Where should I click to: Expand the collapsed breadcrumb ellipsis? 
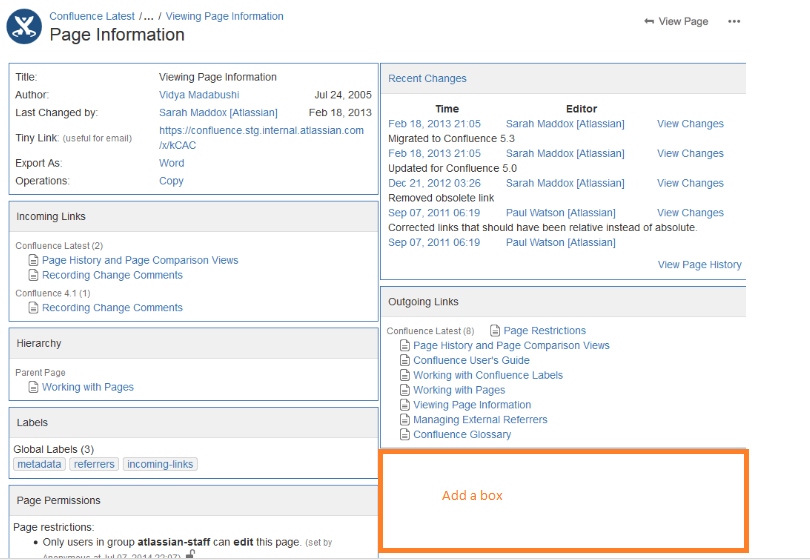(x=148, y=17)
